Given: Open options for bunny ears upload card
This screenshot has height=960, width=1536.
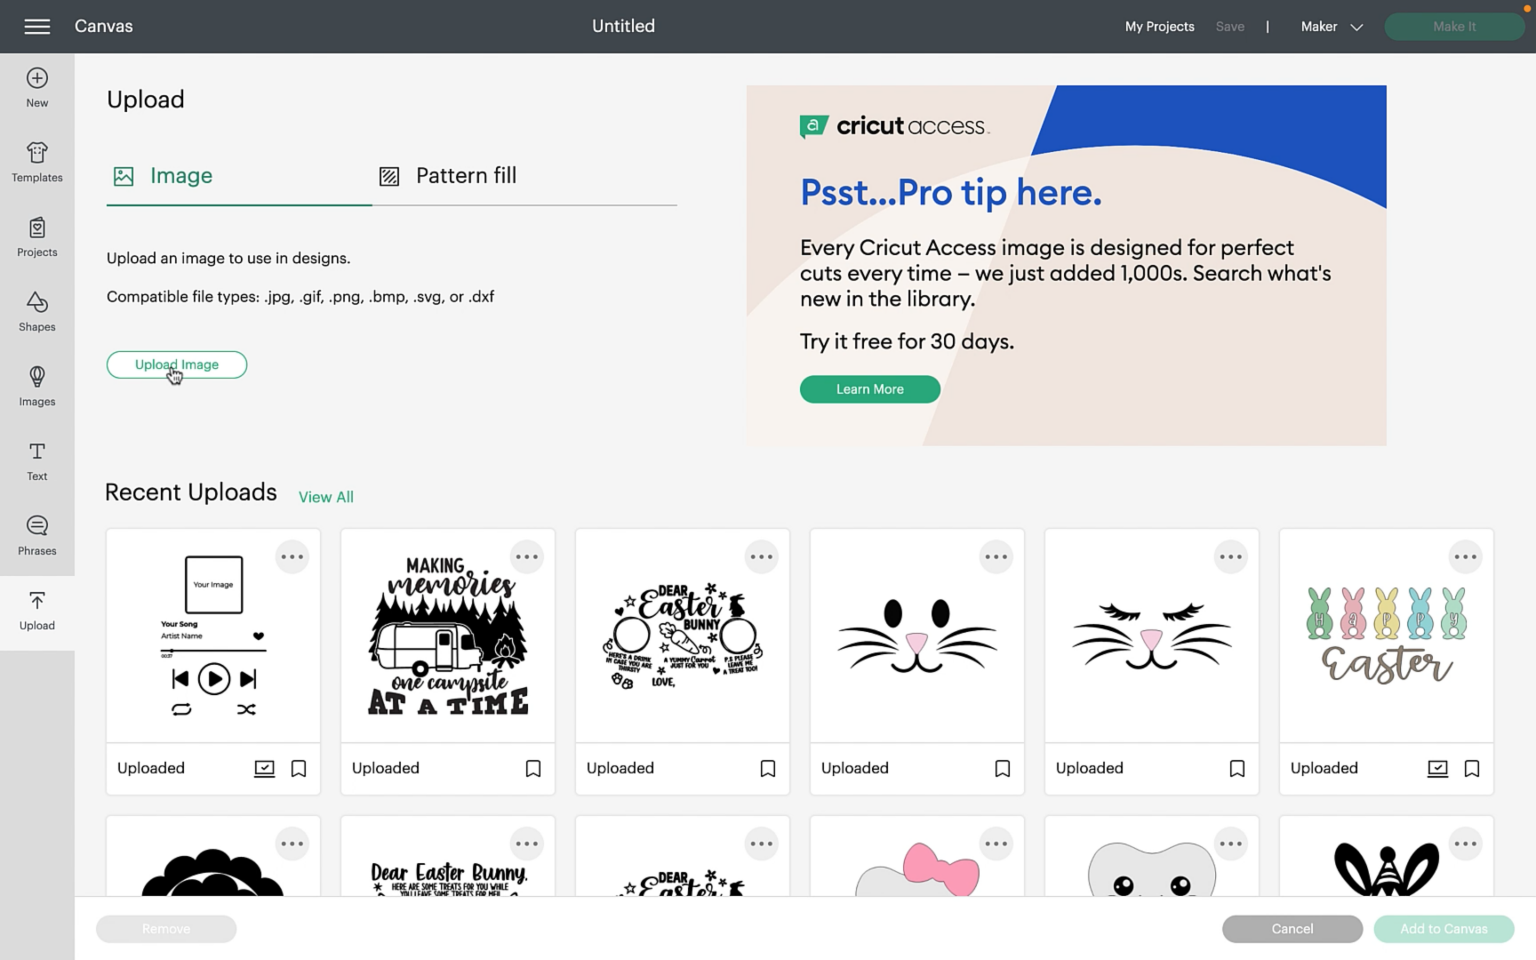Looking at the screenshot, I should tap(1466, 844).
